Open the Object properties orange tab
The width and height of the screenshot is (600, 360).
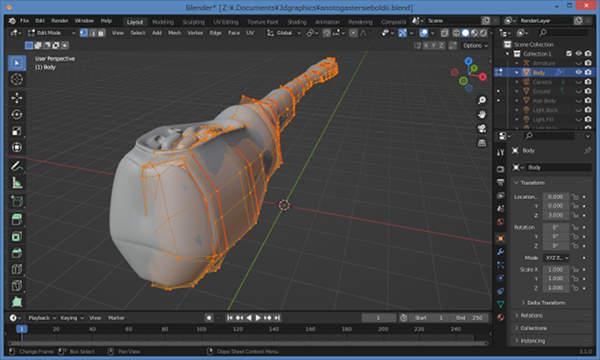501,238
